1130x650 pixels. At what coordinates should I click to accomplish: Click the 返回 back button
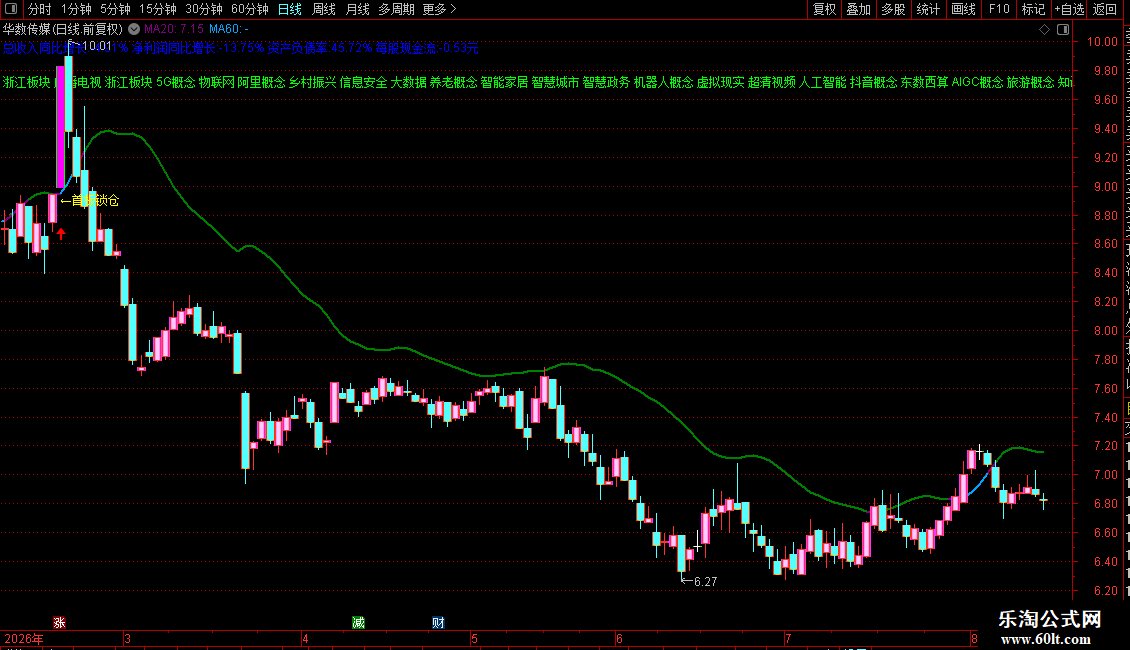coord(1105,9)
